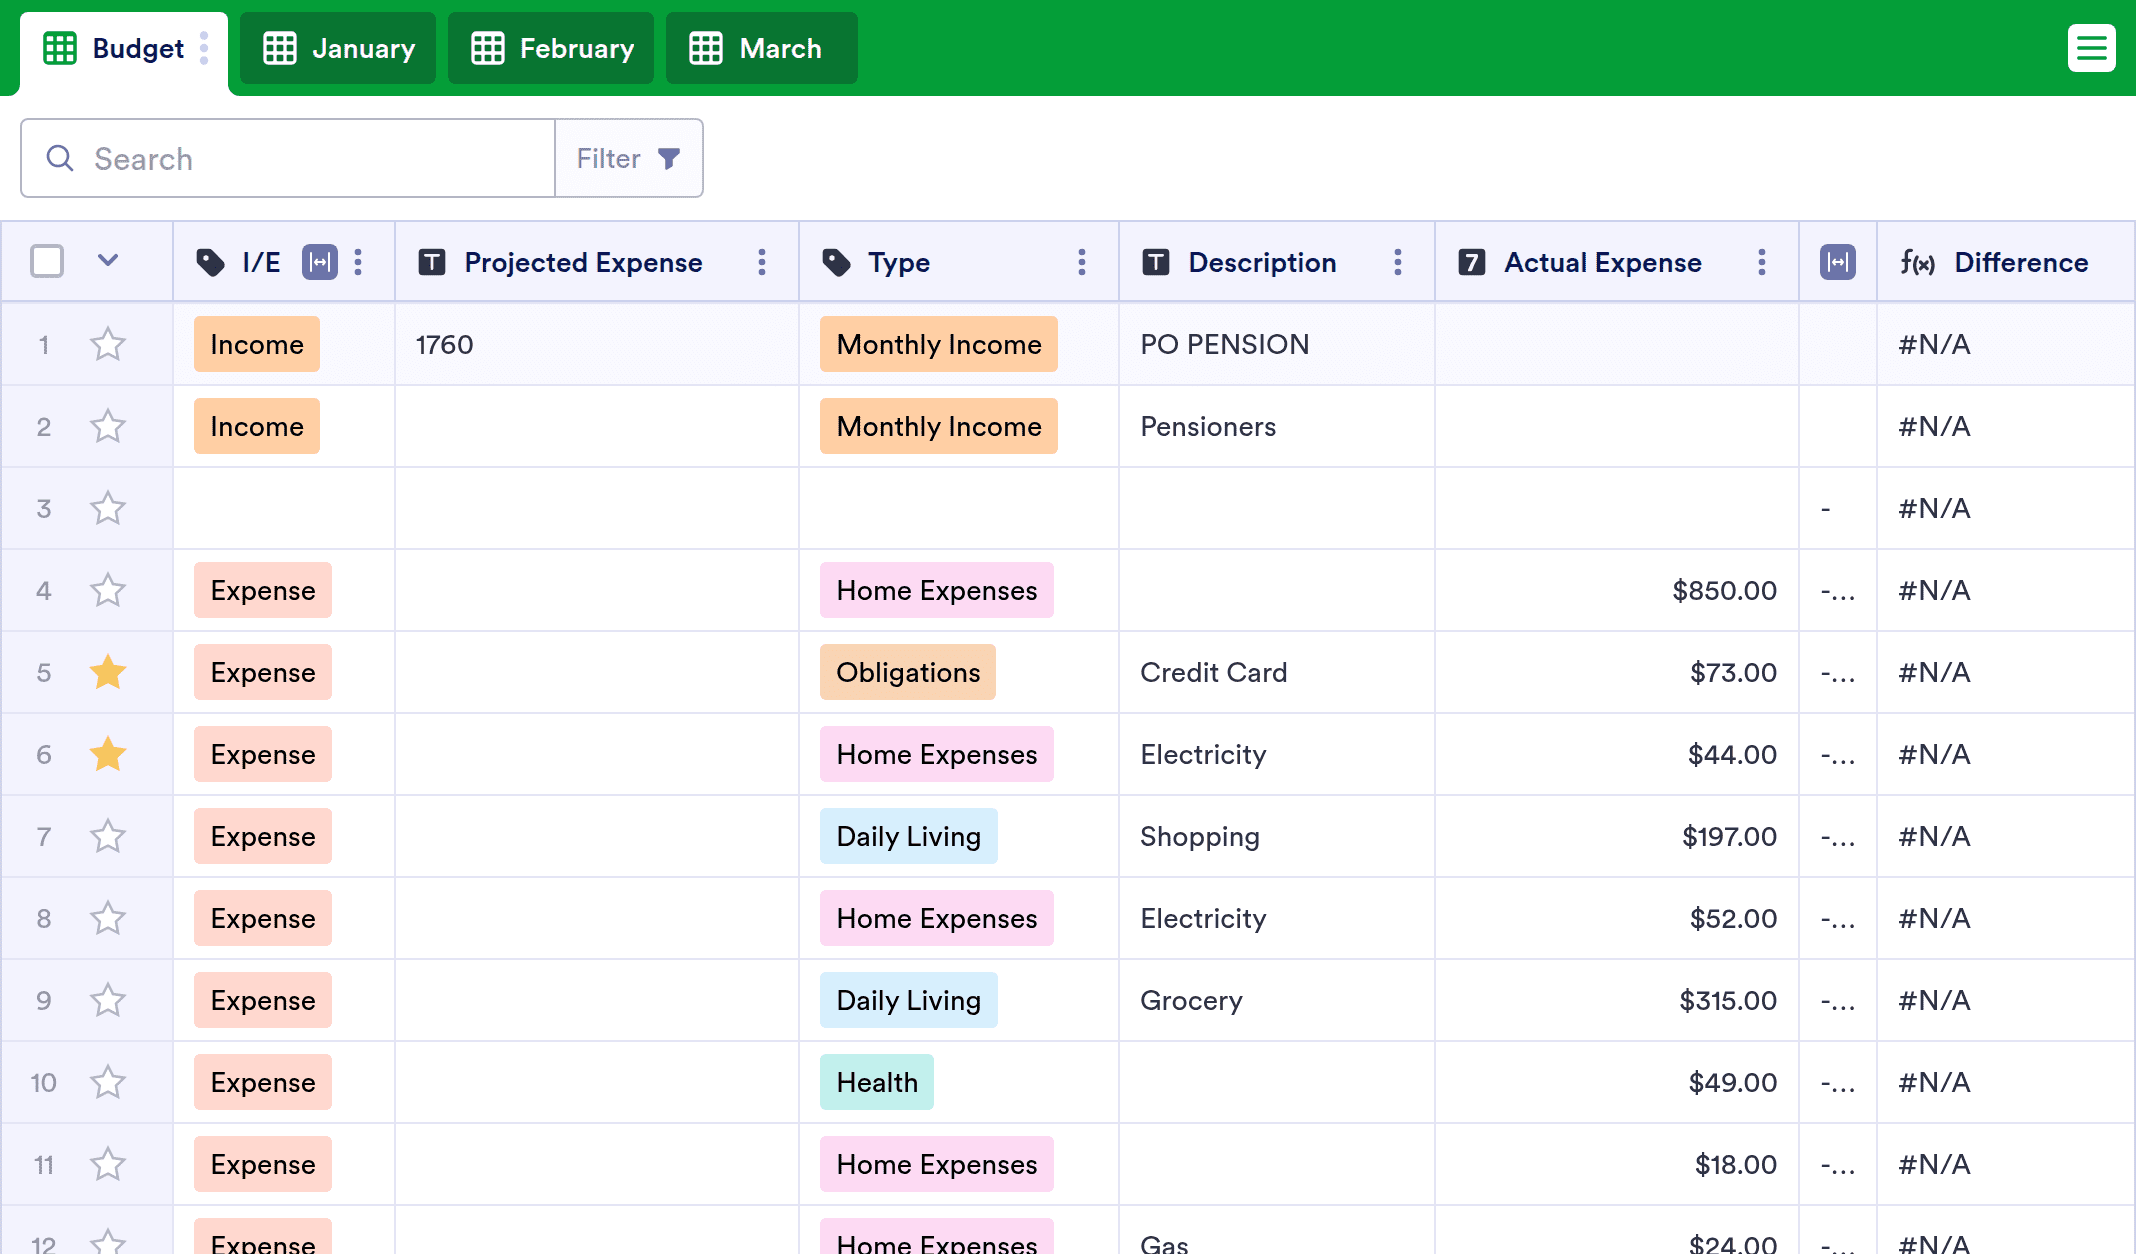Screen dimensions: 2136x1254
Task: Switch to the January tab
Action: point(338,48)
